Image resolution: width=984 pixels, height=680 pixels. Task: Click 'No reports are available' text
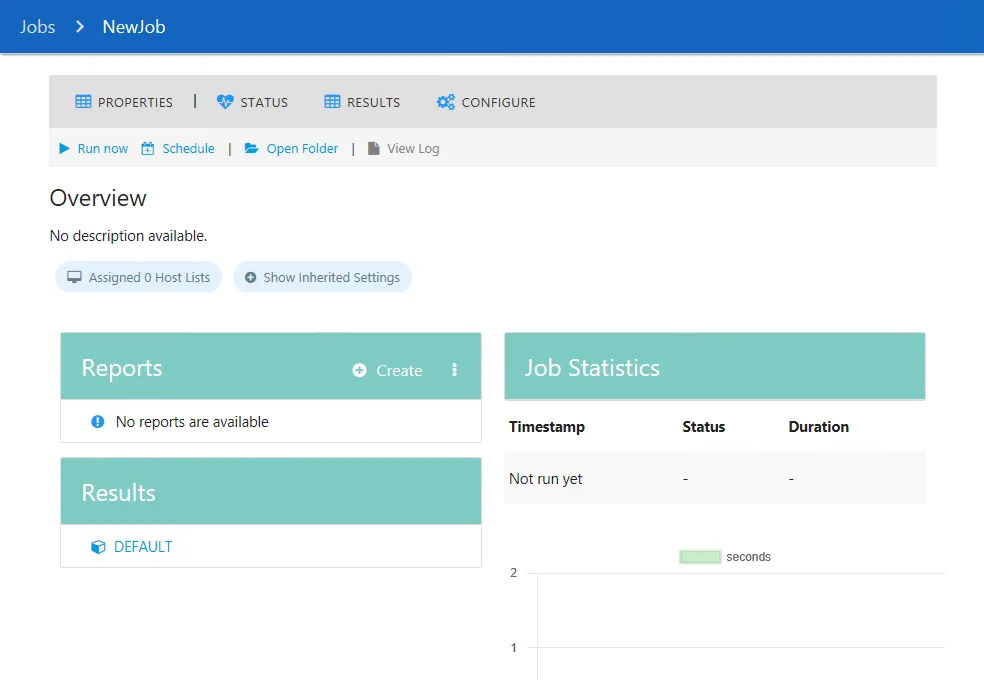pyautogui.click(x=192, y=422)
